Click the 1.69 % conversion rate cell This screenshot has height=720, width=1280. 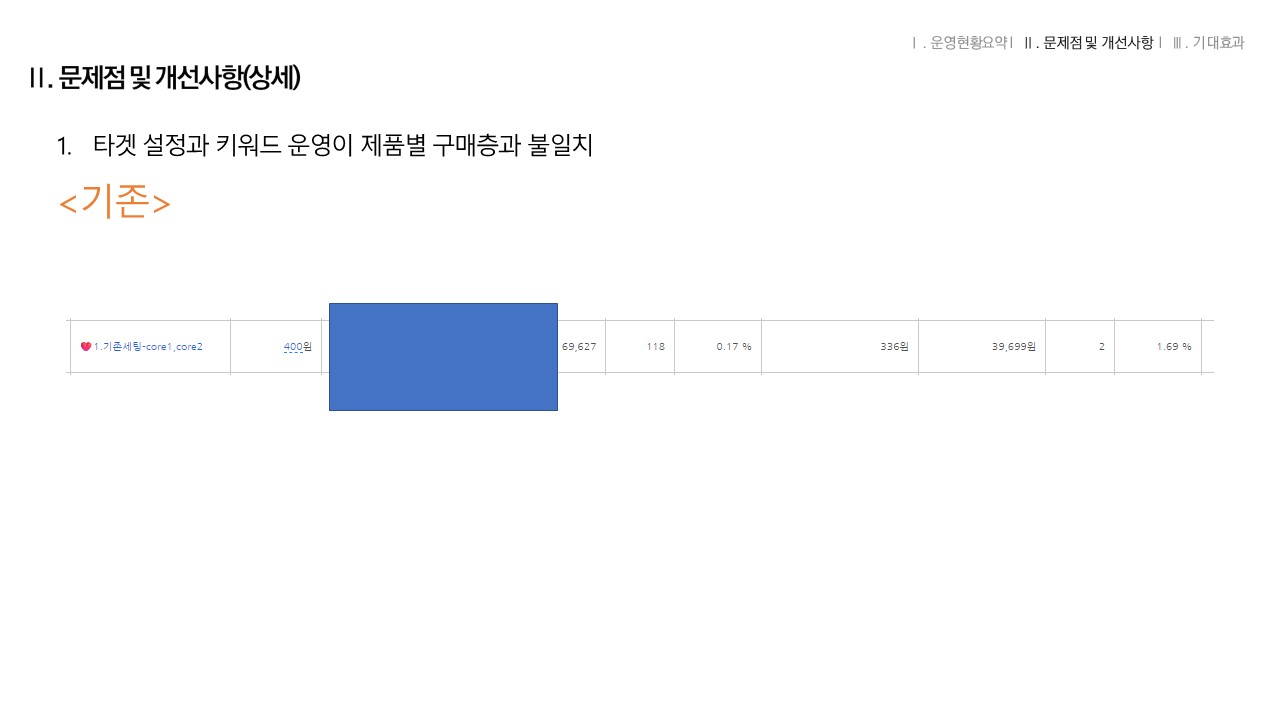pyautogui.click(x=1173, y=347)
